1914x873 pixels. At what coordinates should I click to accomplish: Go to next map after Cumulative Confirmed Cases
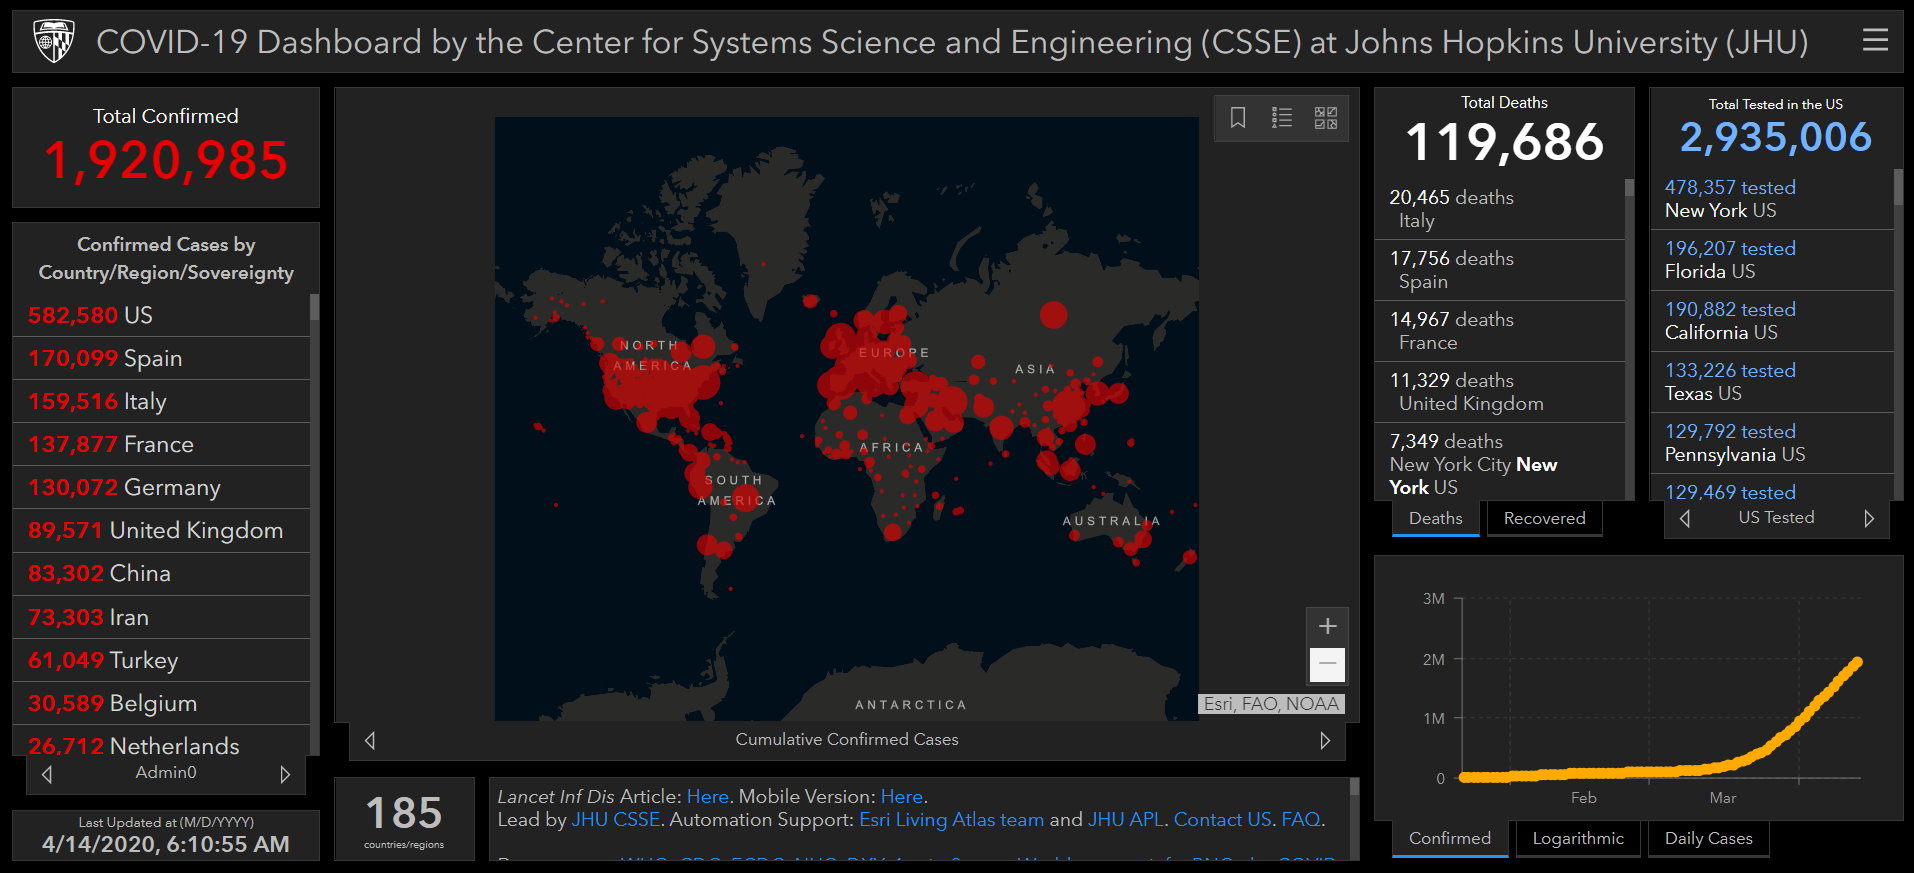pyautogui.click(x=1325, y=741)
